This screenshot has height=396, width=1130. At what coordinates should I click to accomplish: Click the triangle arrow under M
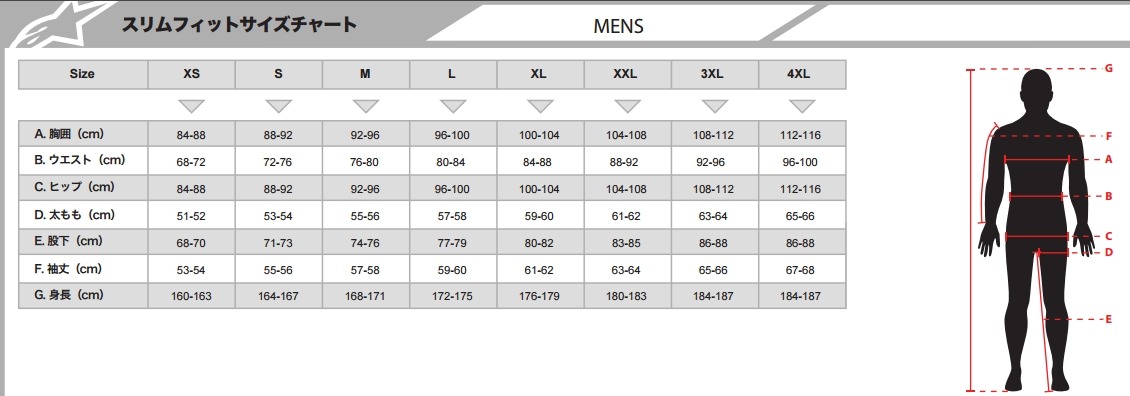(365, 106)
